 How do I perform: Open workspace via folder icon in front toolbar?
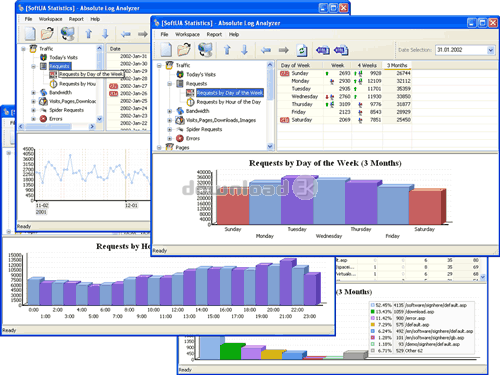(x=184, y=50)
